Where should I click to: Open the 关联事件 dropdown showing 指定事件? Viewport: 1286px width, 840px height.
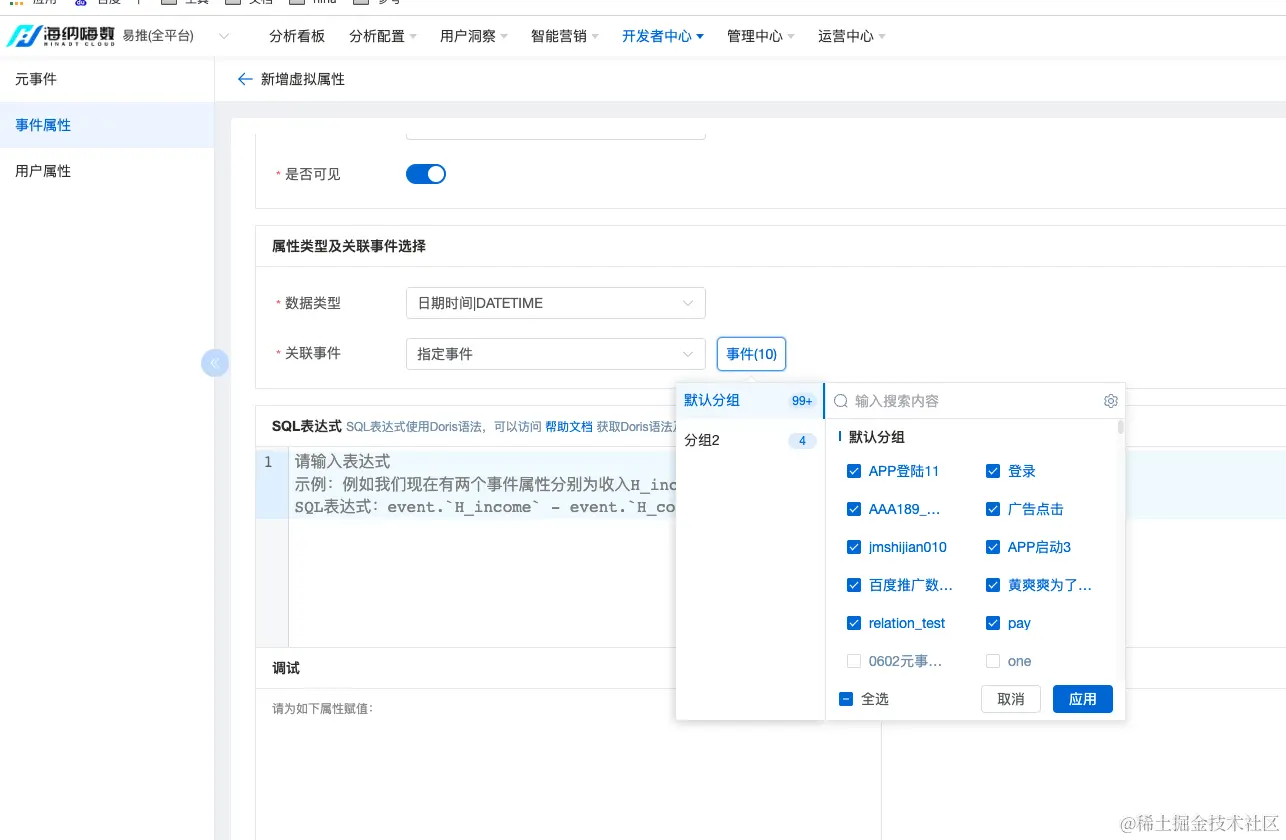pos(556,354)
